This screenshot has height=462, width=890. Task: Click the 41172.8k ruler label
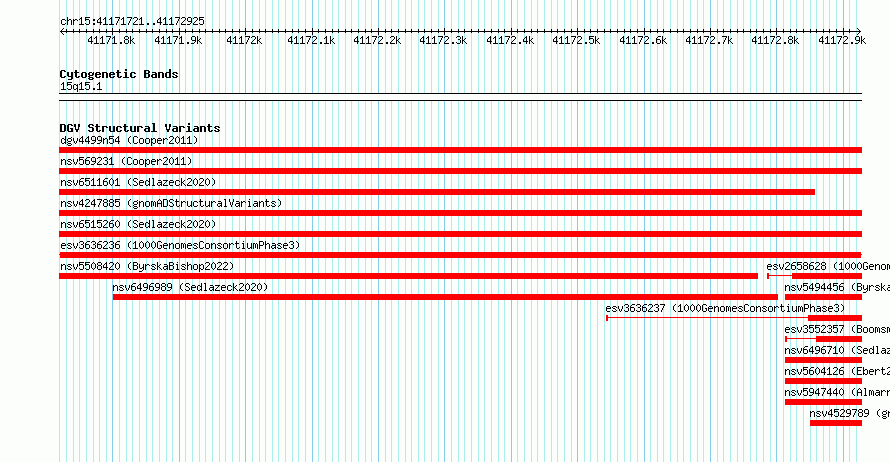(x=775, y=41)
